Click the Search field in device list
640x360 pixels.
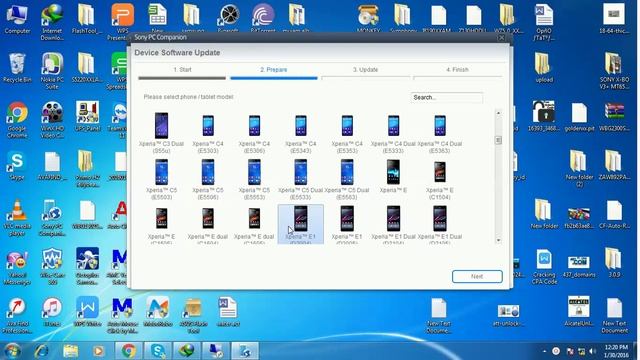[x=447, y=98]
